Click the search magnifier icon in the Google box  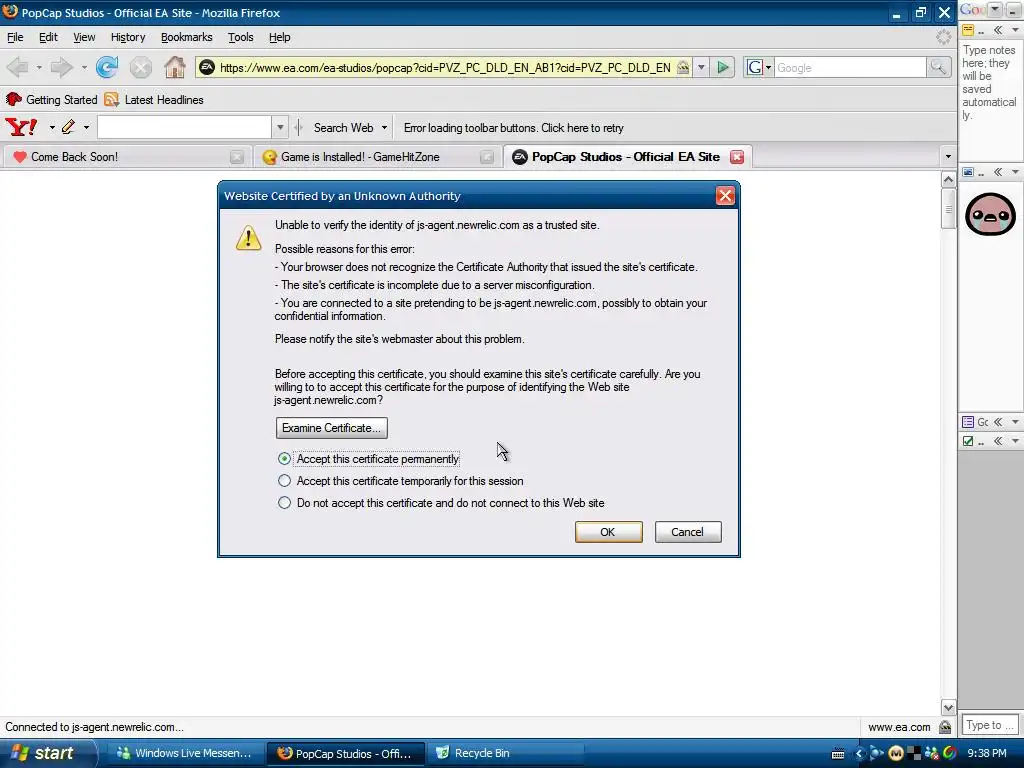938,67
